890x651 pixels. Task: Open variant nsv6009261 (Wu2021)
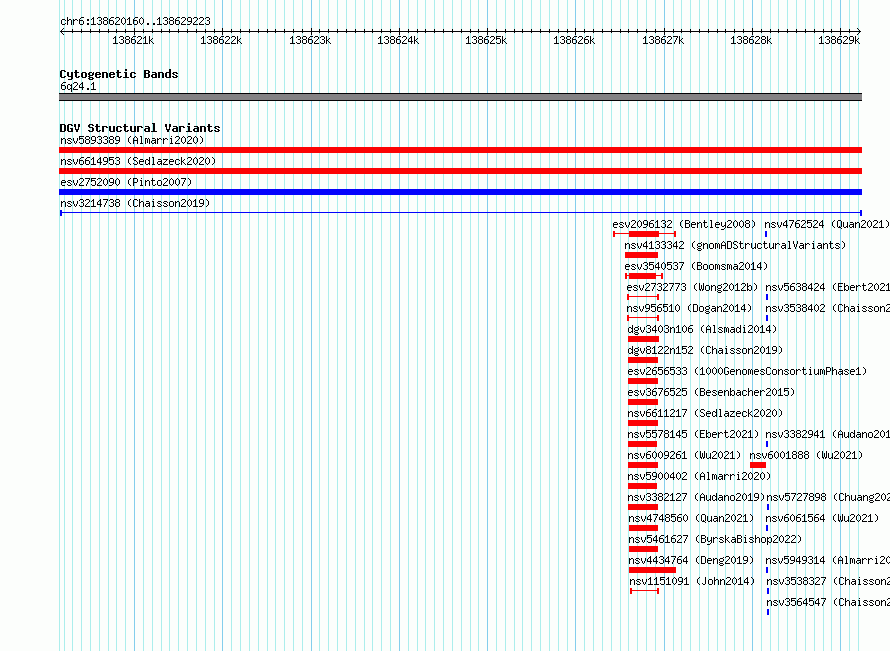[x=684, y=455]
